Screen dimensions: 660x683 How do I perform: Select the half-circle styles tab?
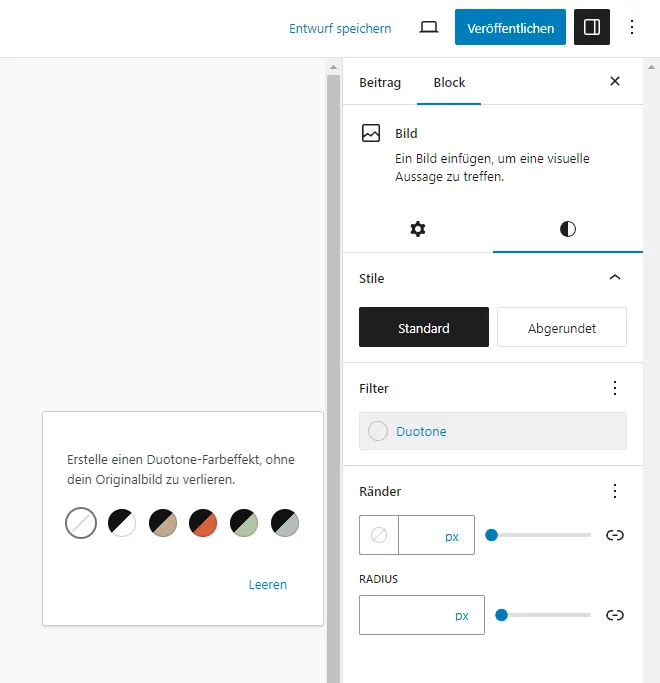568,229
